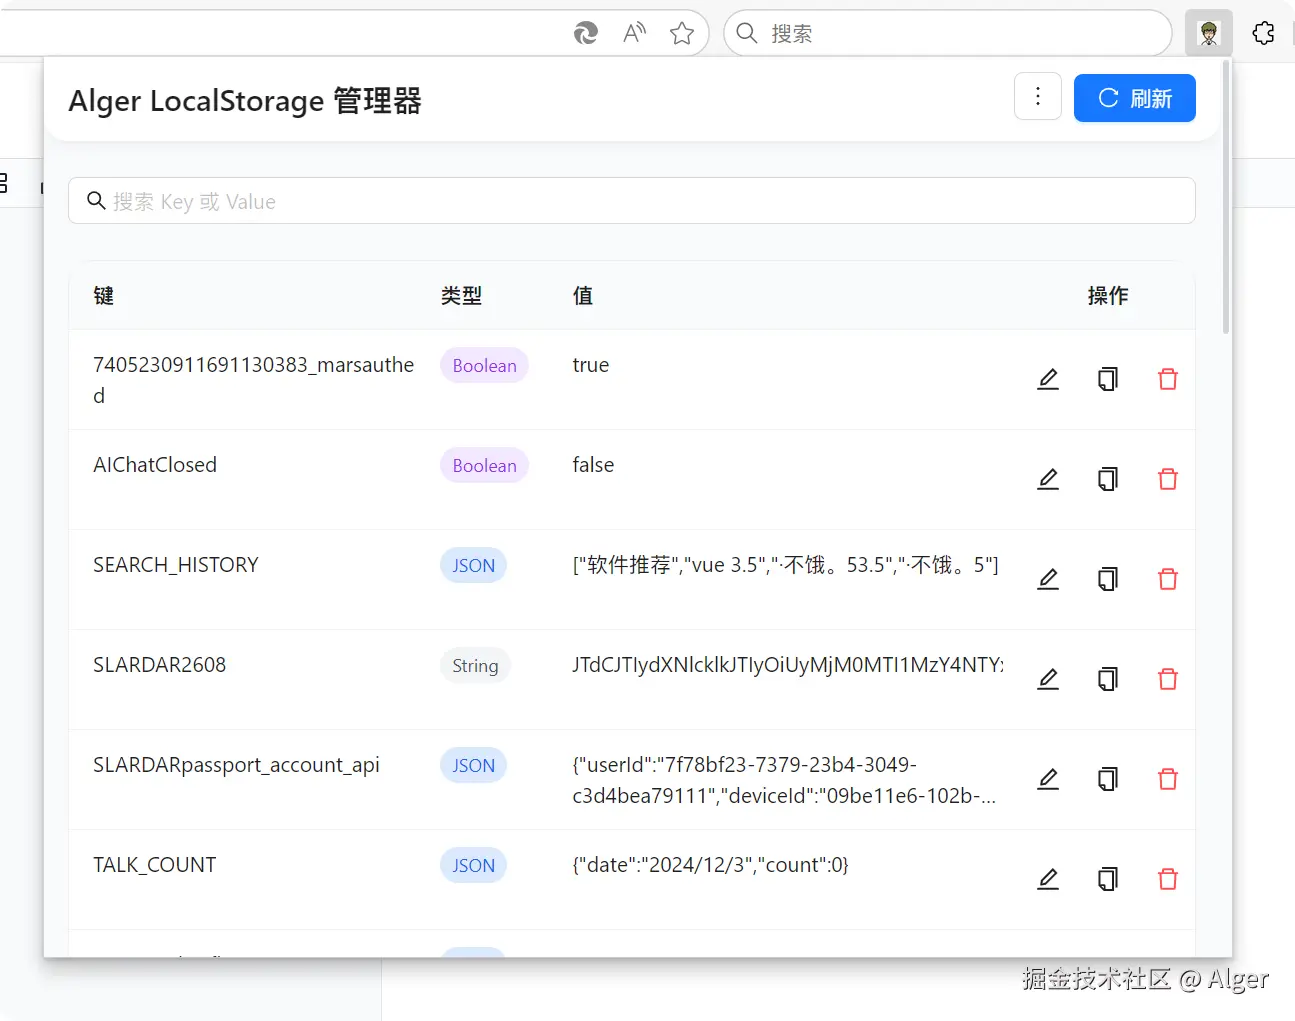The width and height of the screenshot is (1295, 1021).
Task: Edit the TALK_COUNT entry
Action: (x=1048, y=879)
